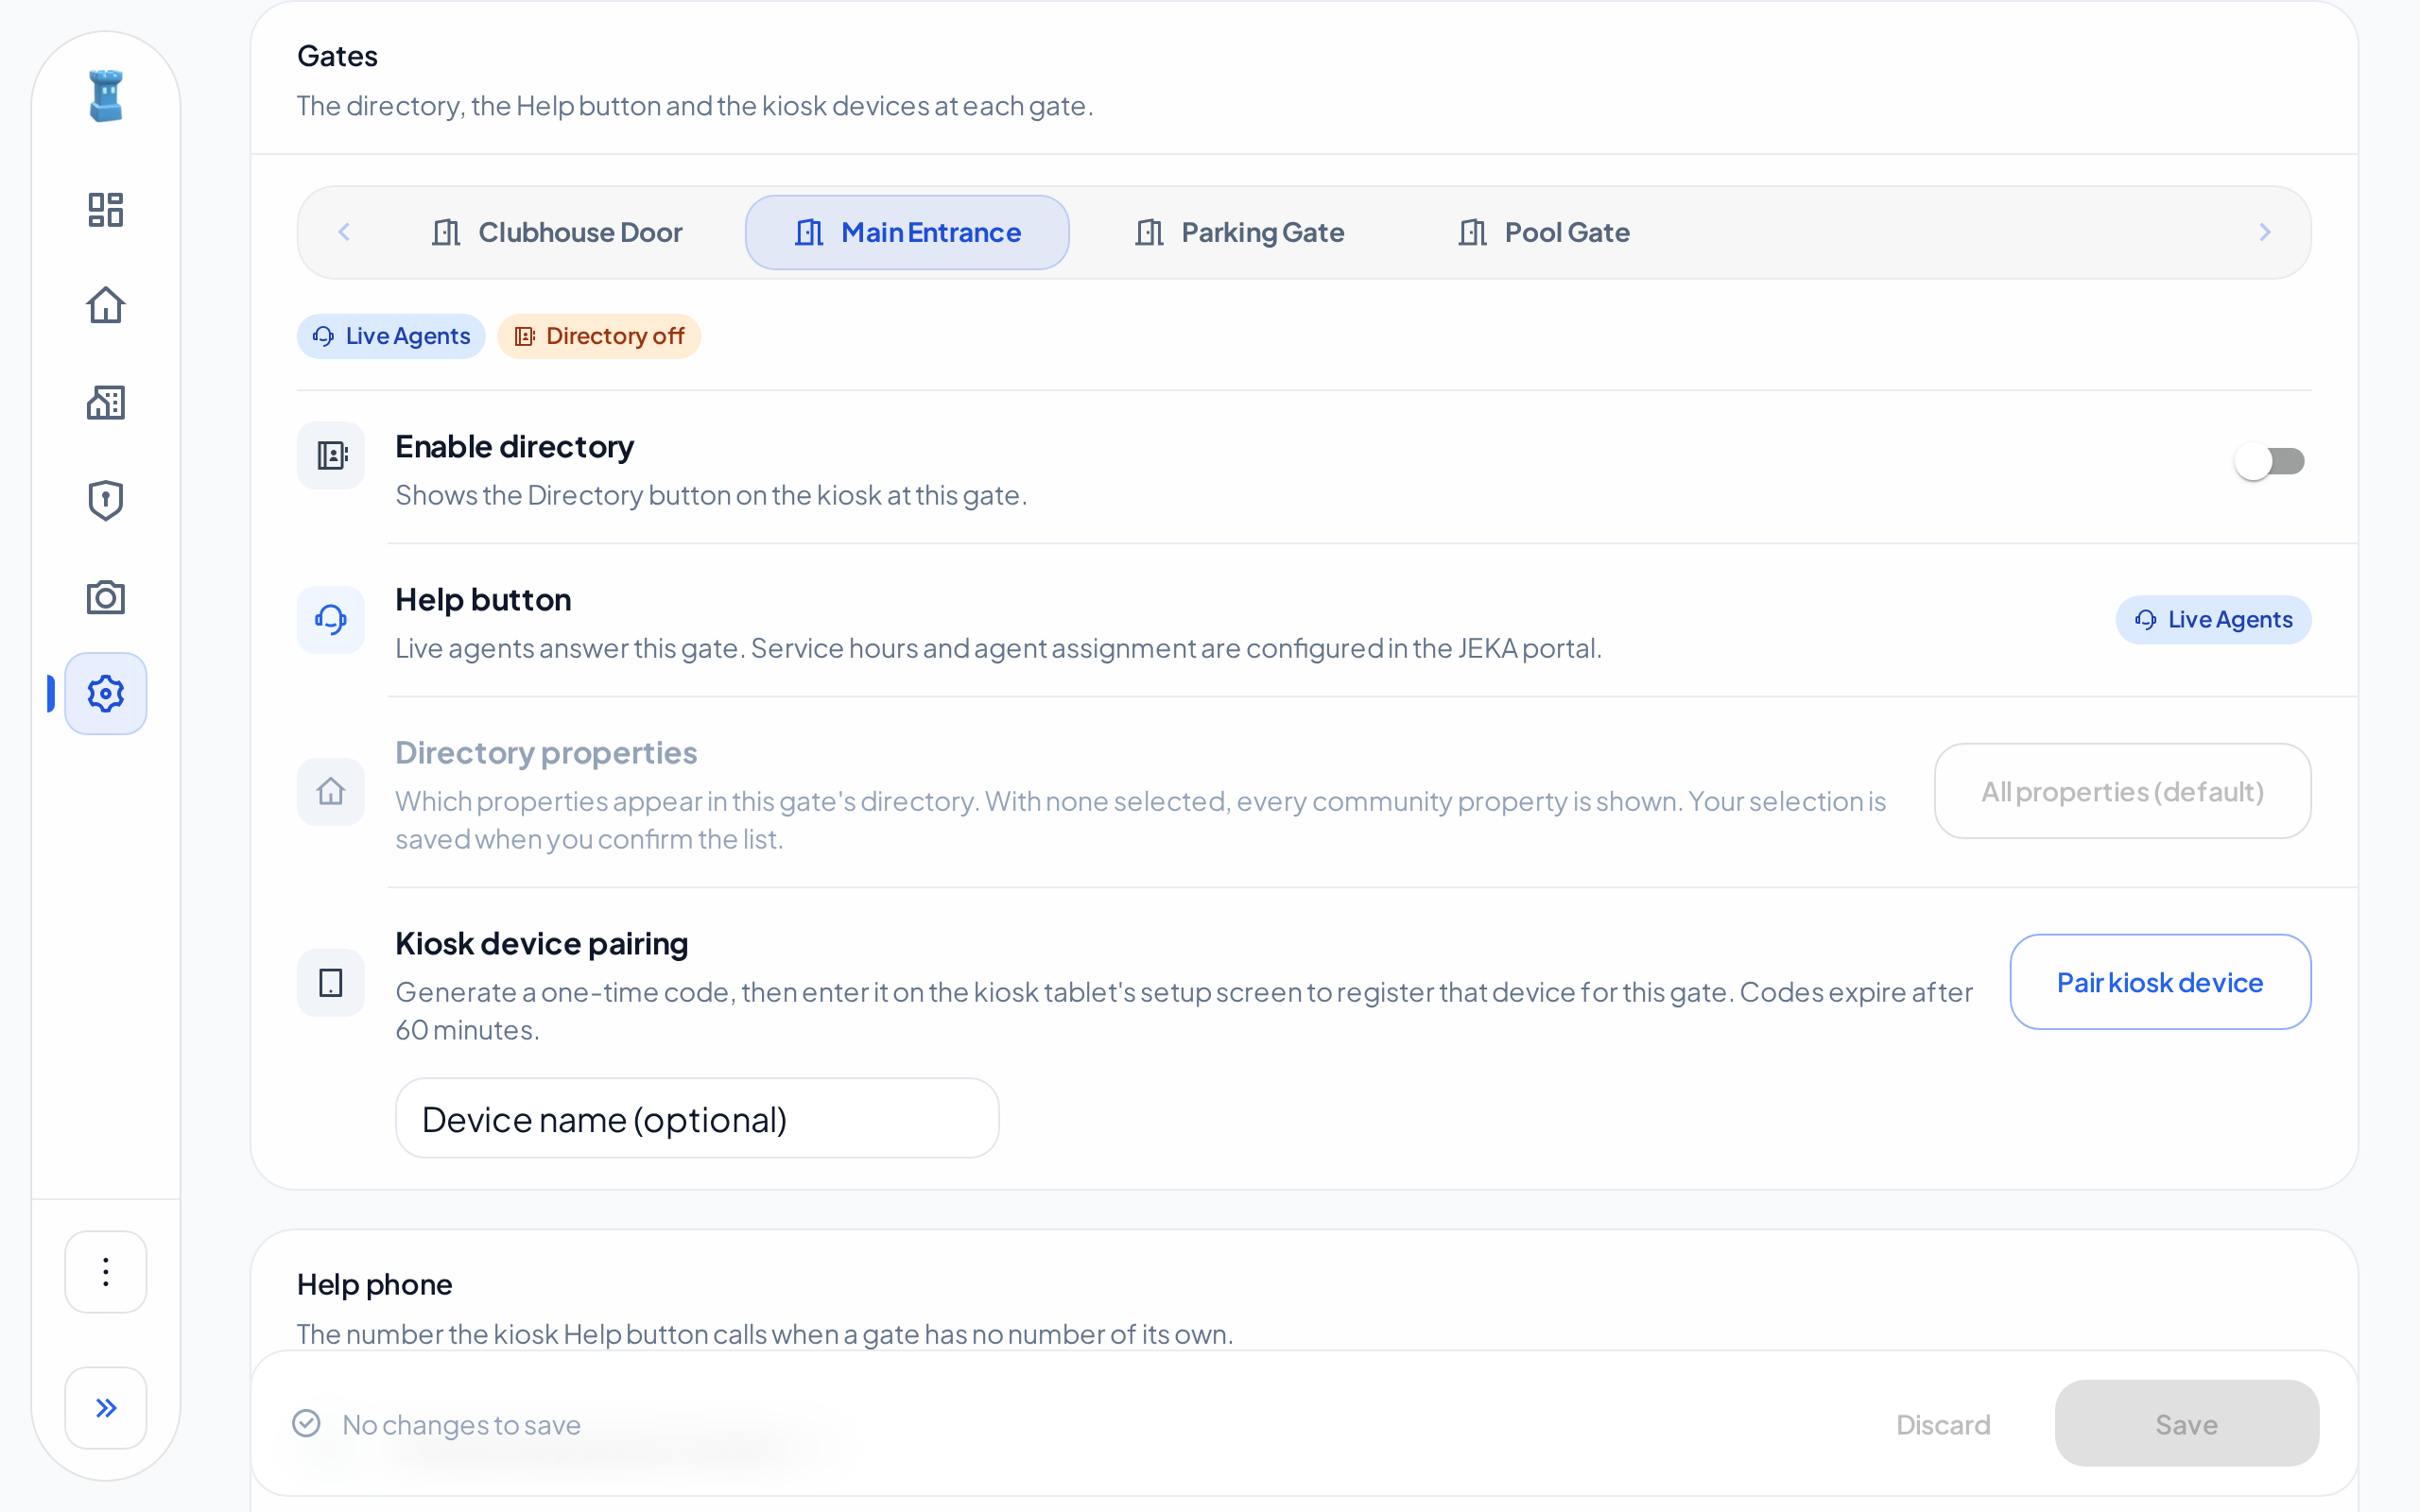Open the home icon in sidebar
The image size is (2420, 1512).
pyautogui.click(x=106, y=305)
